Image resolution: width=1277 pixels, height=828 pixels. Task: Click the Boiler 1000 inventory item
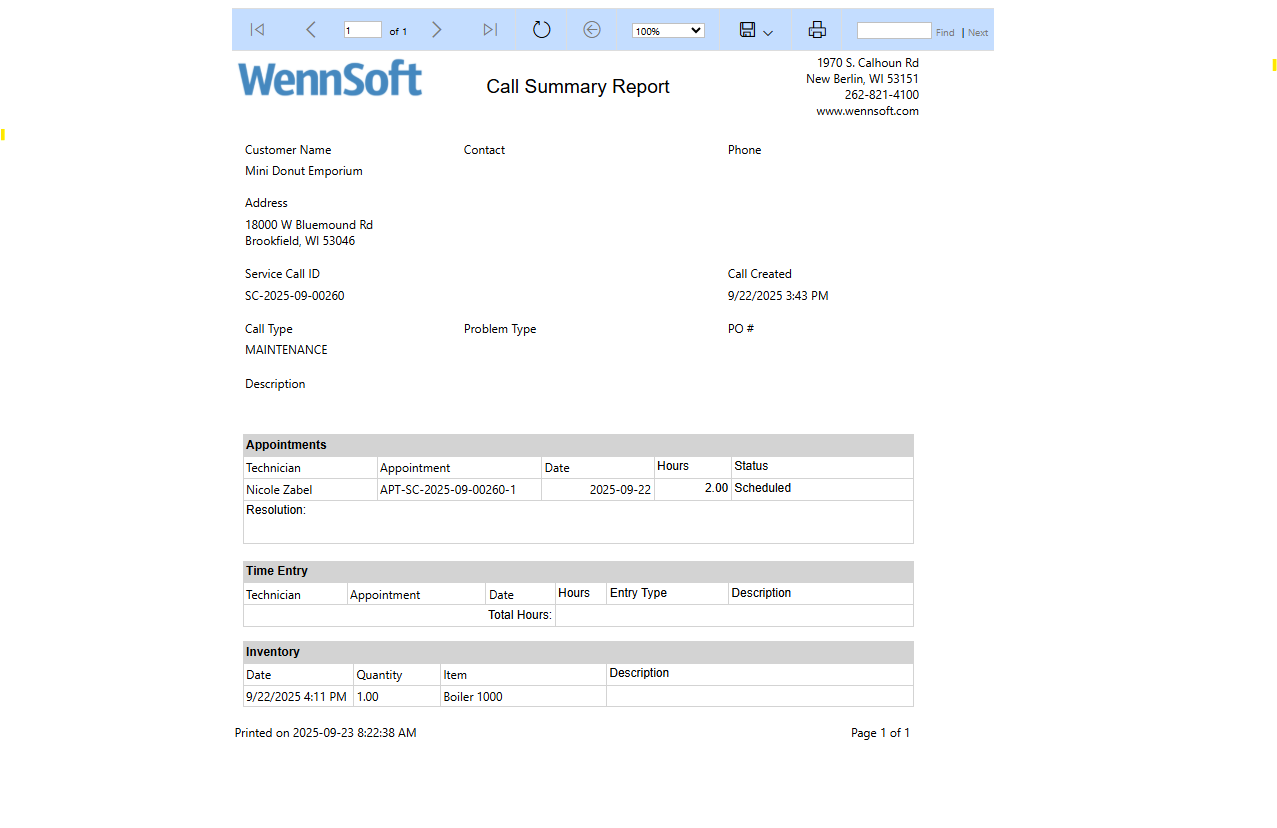(471, 696)
